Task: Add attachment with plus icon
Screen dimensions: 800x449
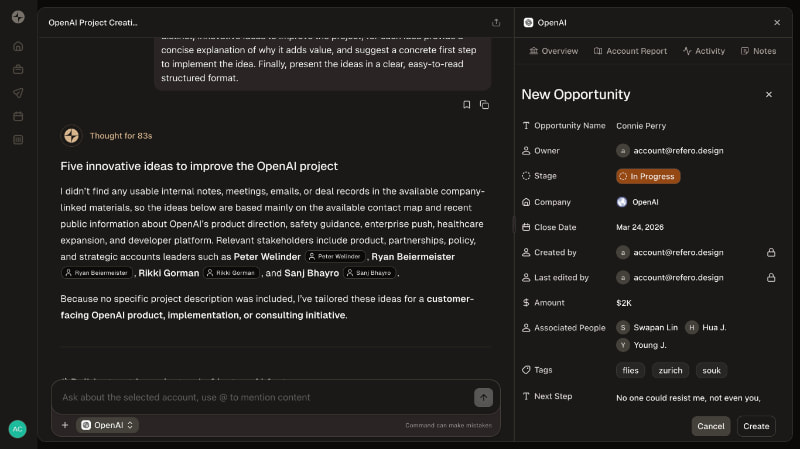Action: (65, 425)
